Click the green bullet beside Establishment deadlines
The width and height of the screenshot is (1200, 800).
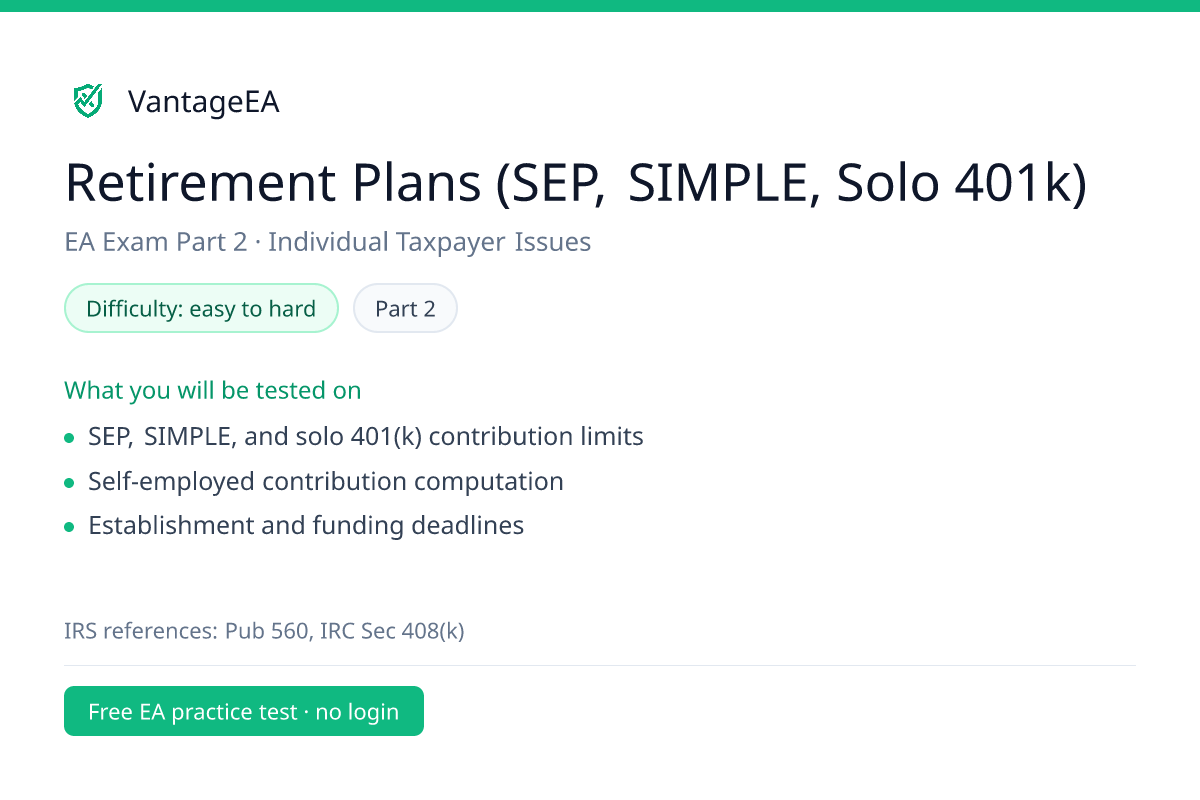coord(69,526)
